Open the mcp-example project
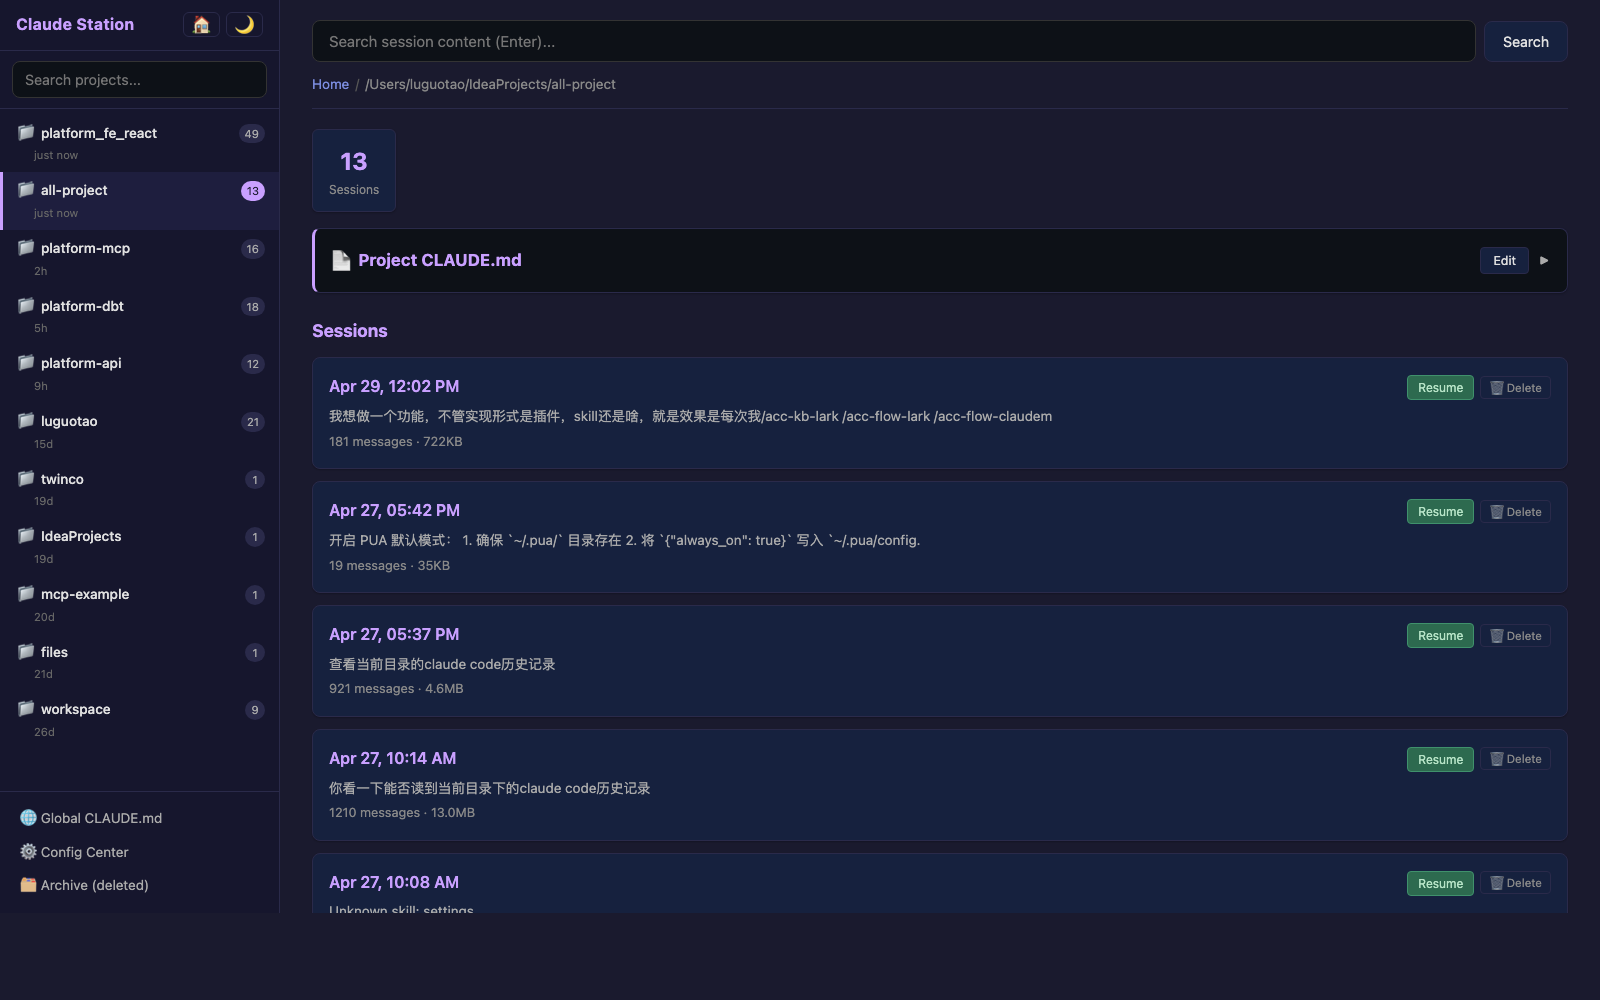The width and height of the screenshot is (1600, 1000). [x=139, y=605]
